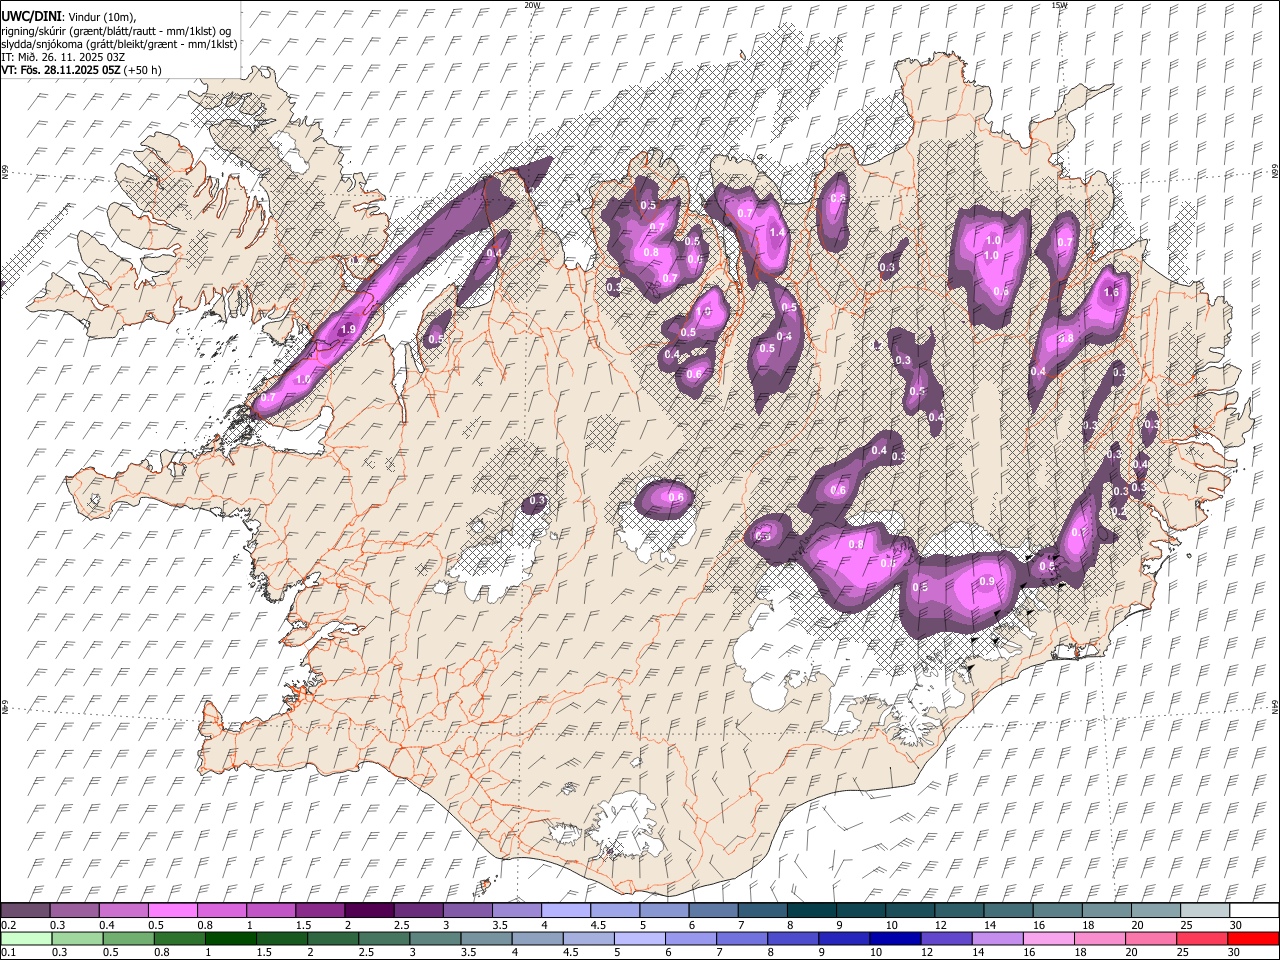This screenshot has height=960, width=1280.
Task: Pick upper legend white swatch after 30
Action: tap(1254, 911)
